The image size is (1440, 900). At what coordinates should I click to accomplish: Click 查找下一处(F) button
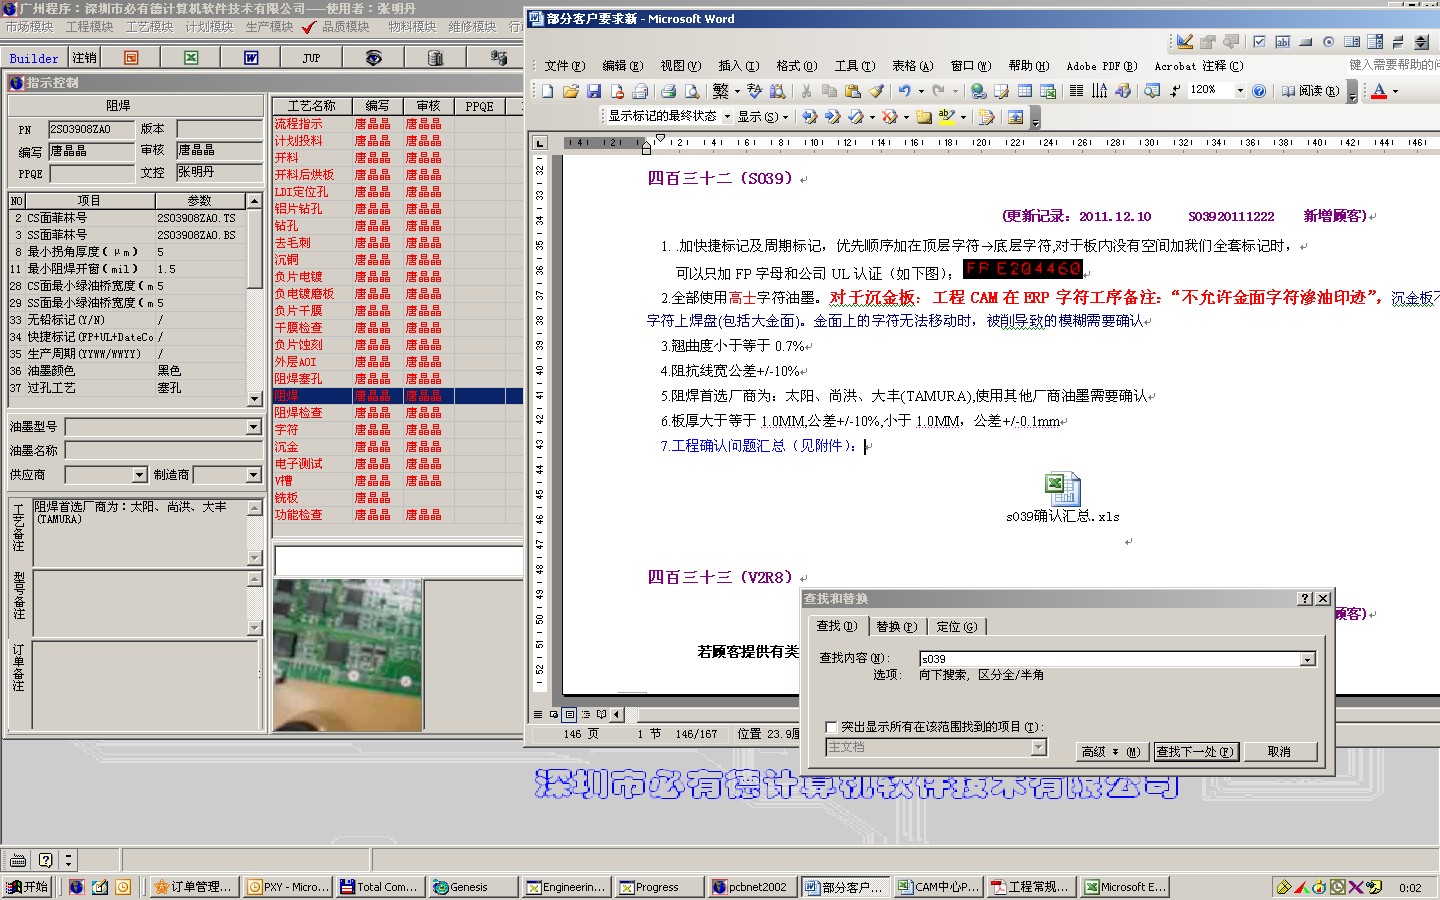(x=1195, y=751)
